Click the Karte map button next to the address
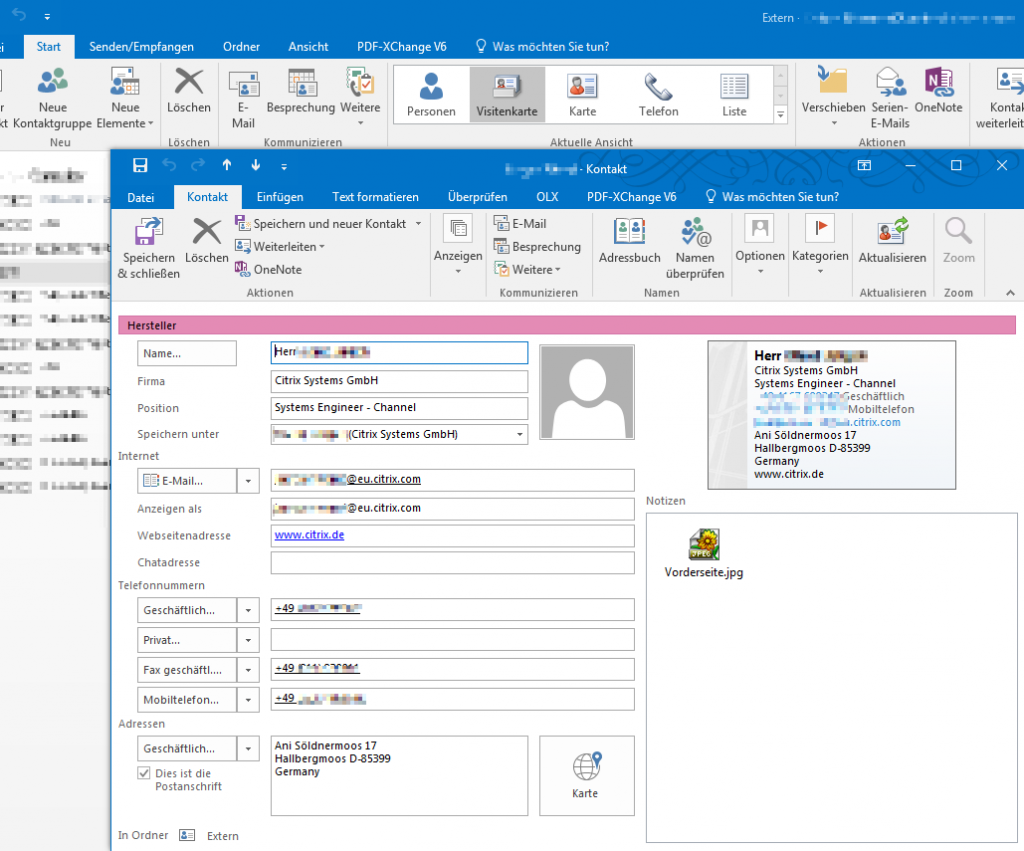The height and width of the screenshot is (851, 1024). (x=586, y=776)
